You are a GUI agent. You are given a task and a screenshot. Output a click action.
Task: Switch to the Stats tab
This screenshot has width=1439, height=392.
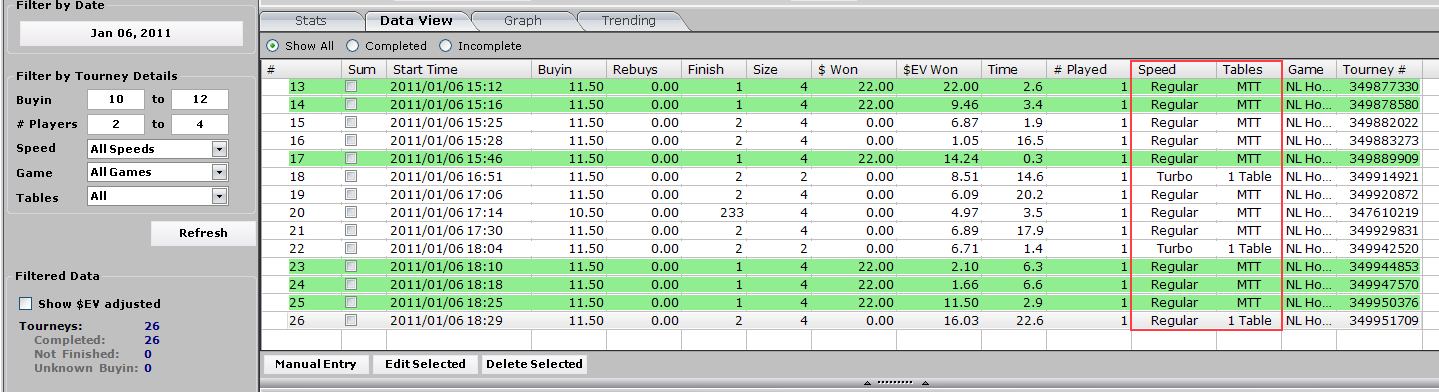click(310, 20)
